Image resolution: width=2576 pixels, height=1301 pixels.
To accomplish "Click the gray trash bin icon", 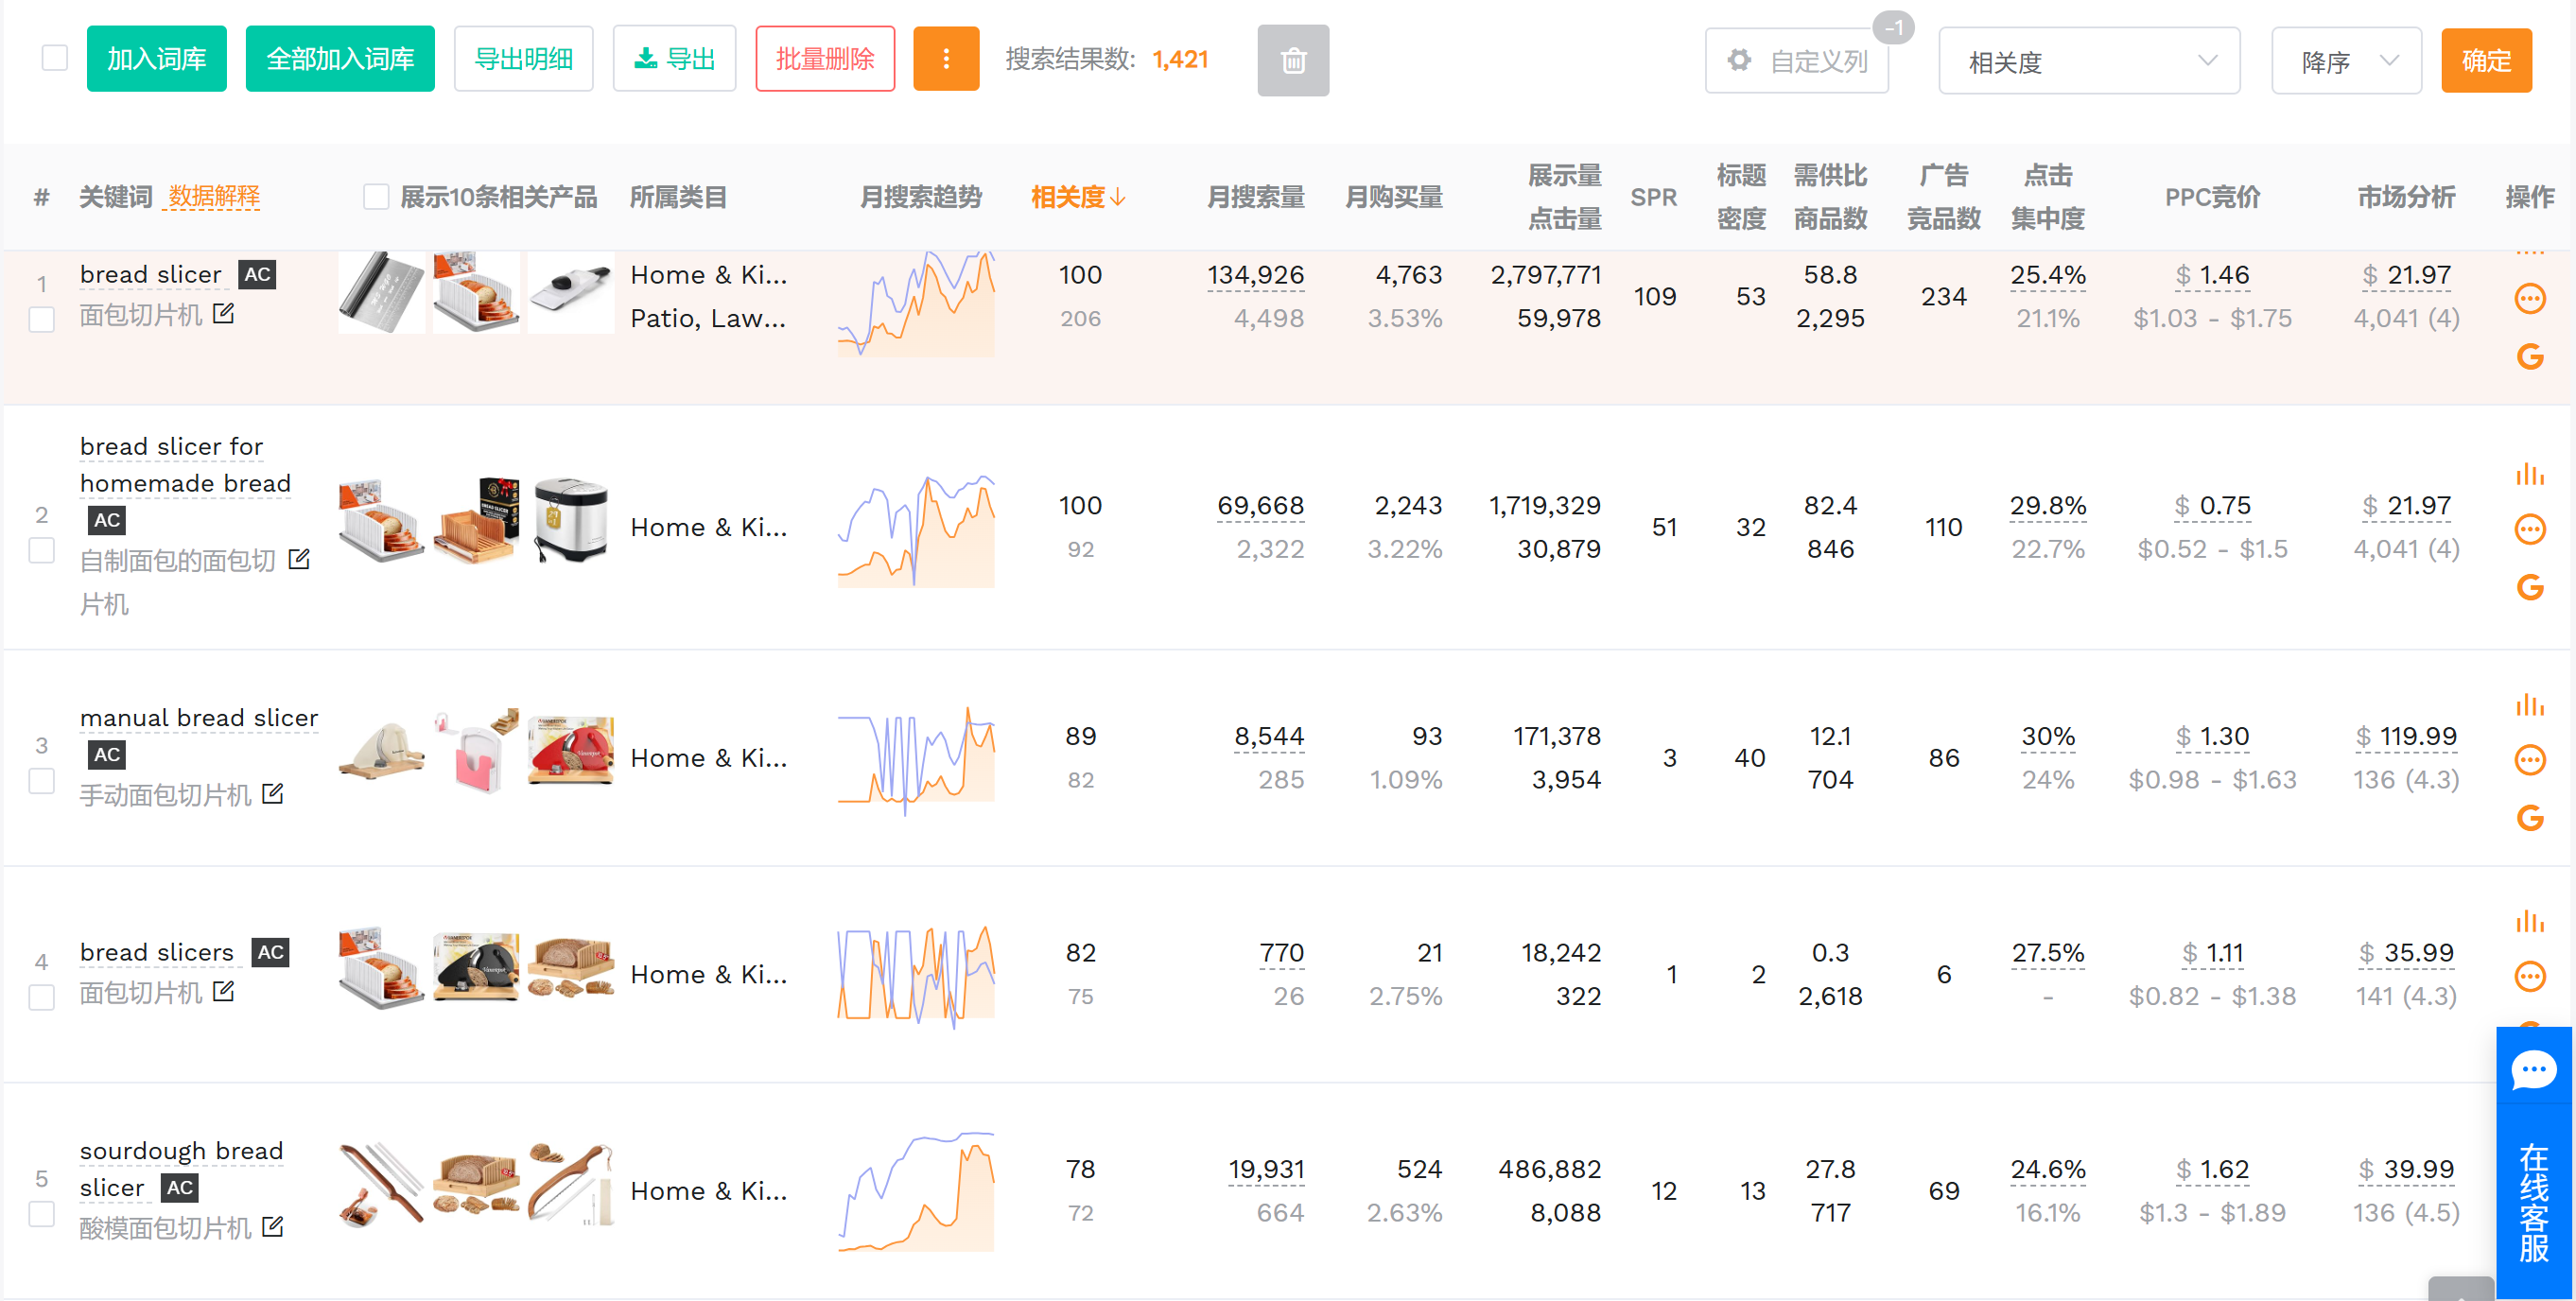I will (x=1292, y=61).
